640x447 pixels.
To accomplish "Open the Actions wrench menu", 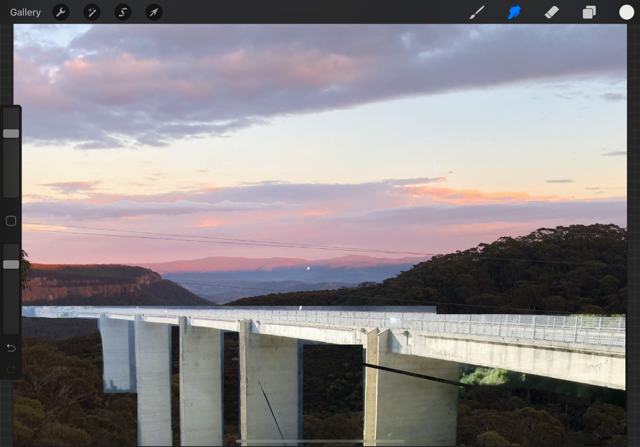I will [x=60, y=12].
